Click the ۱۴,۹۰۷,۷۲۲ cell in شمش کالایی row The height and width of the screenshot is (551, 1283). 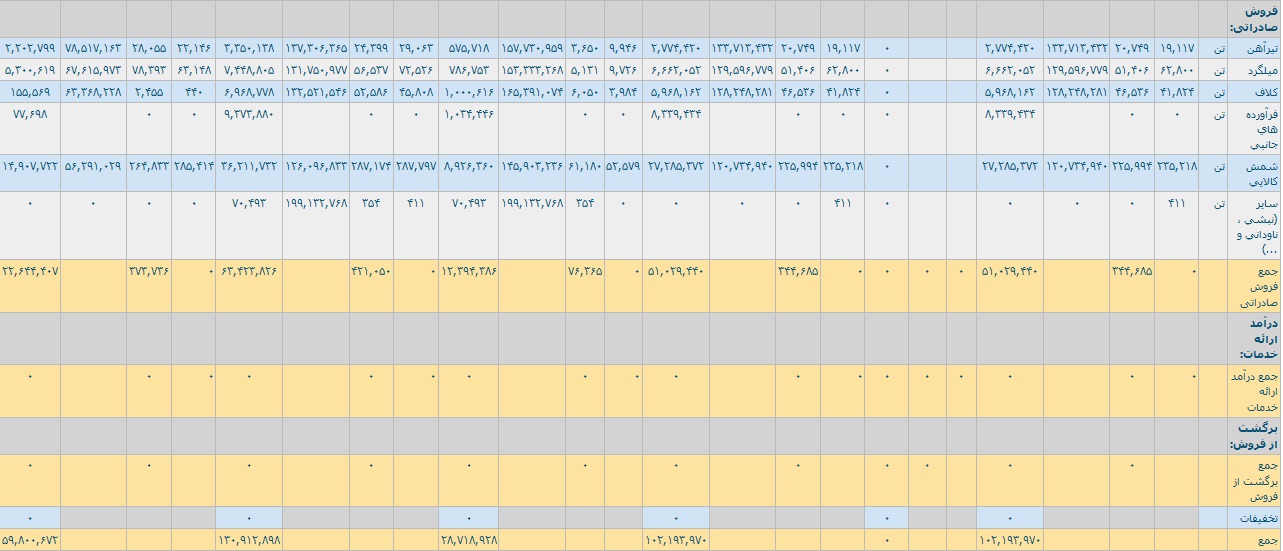coord(30,166)
